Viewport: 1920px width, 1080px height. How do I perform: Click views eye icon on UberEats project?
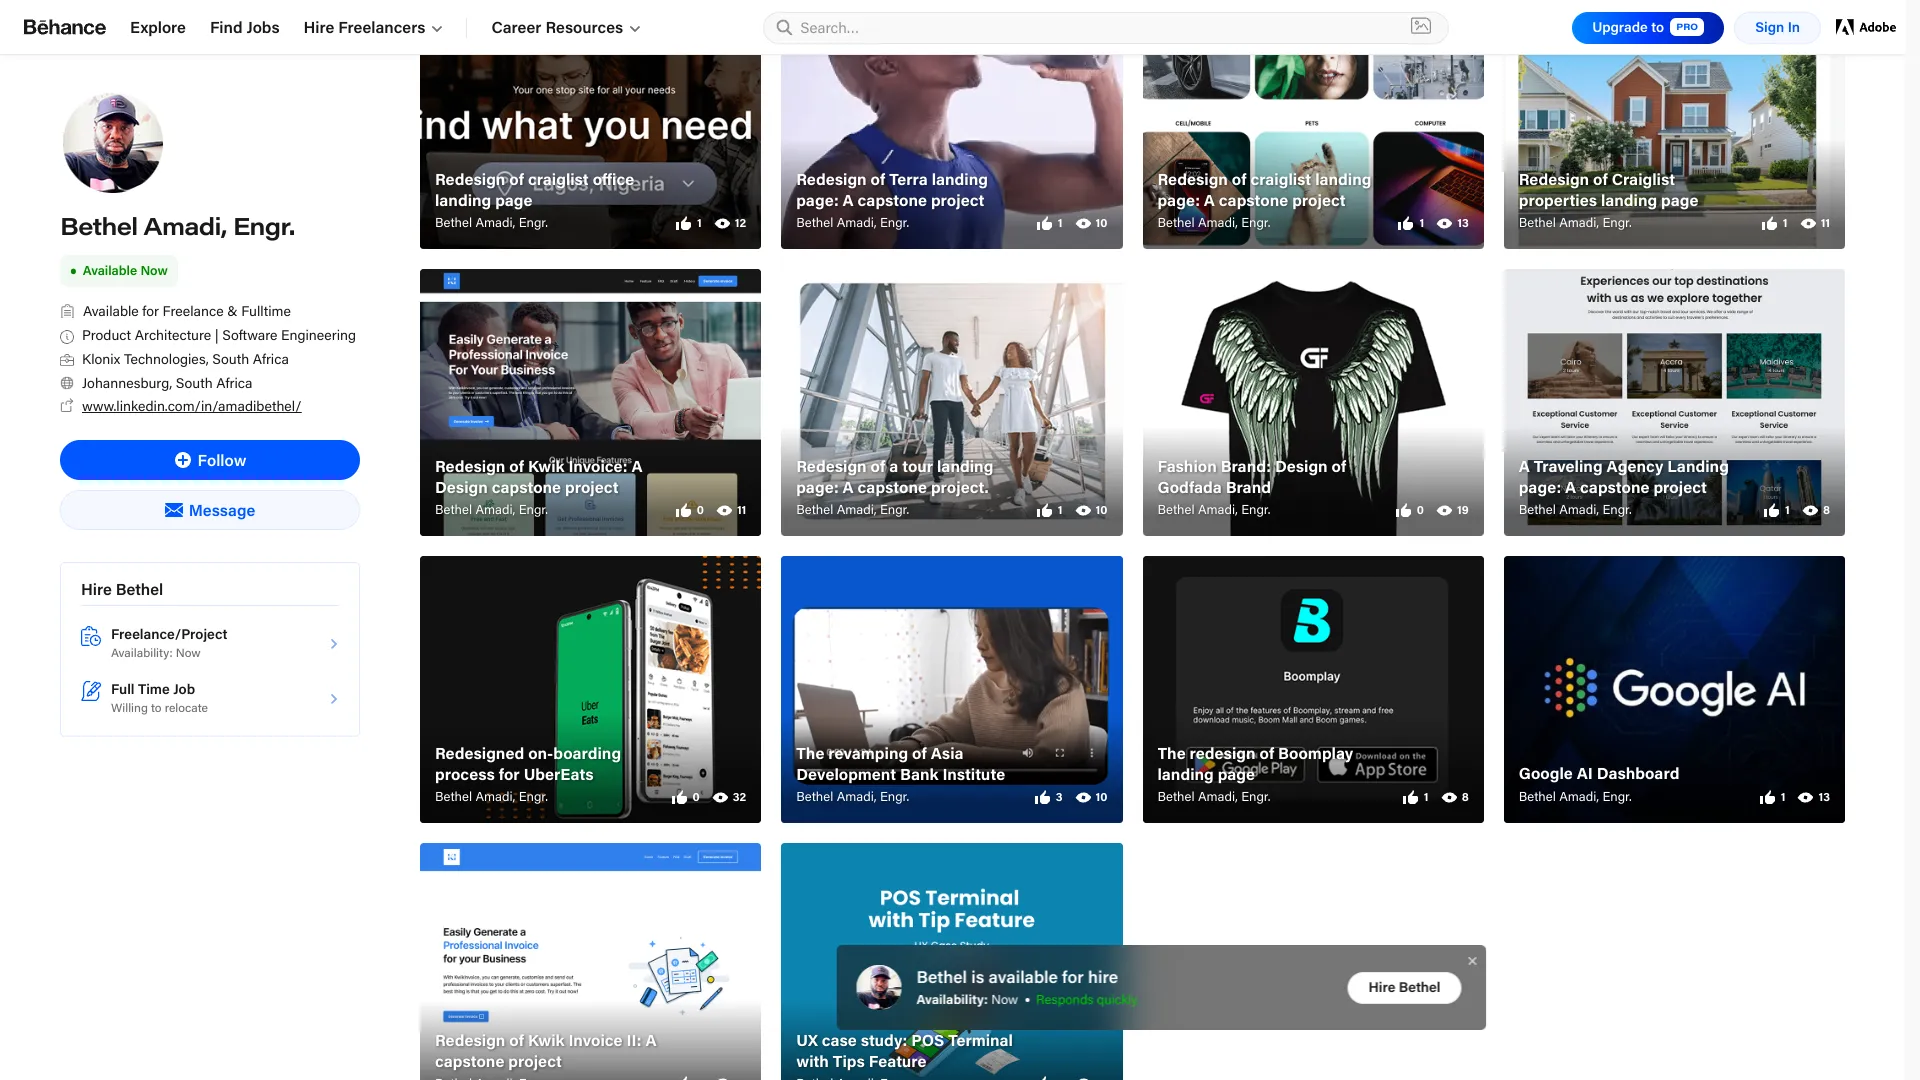(720, 798)
